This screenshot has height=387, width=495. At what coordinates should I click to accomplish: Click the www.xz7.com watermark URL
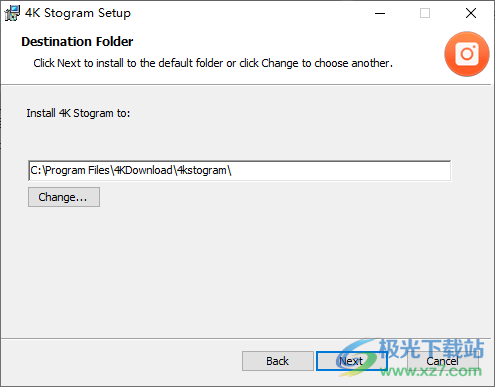[x=431, y=371]
